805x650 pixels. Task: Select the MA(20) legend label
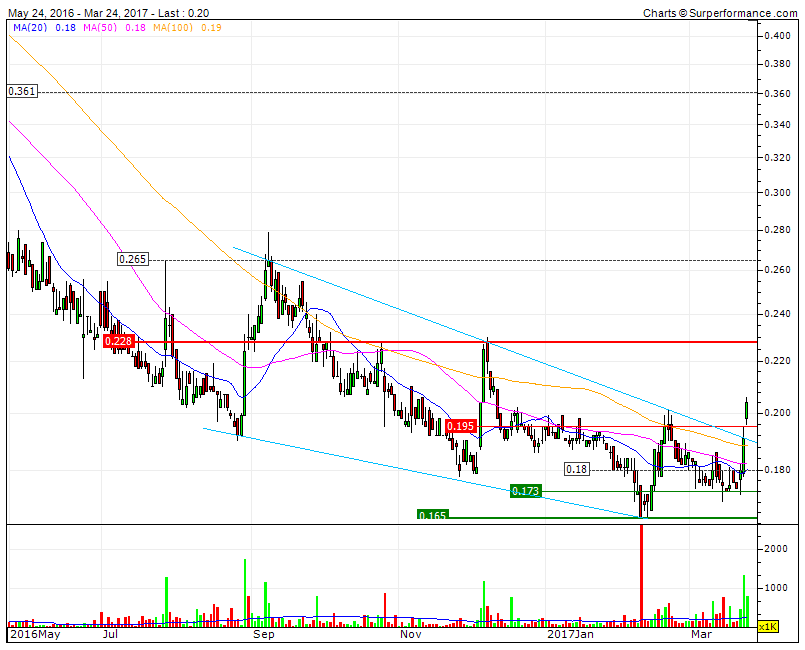[30, 27]
